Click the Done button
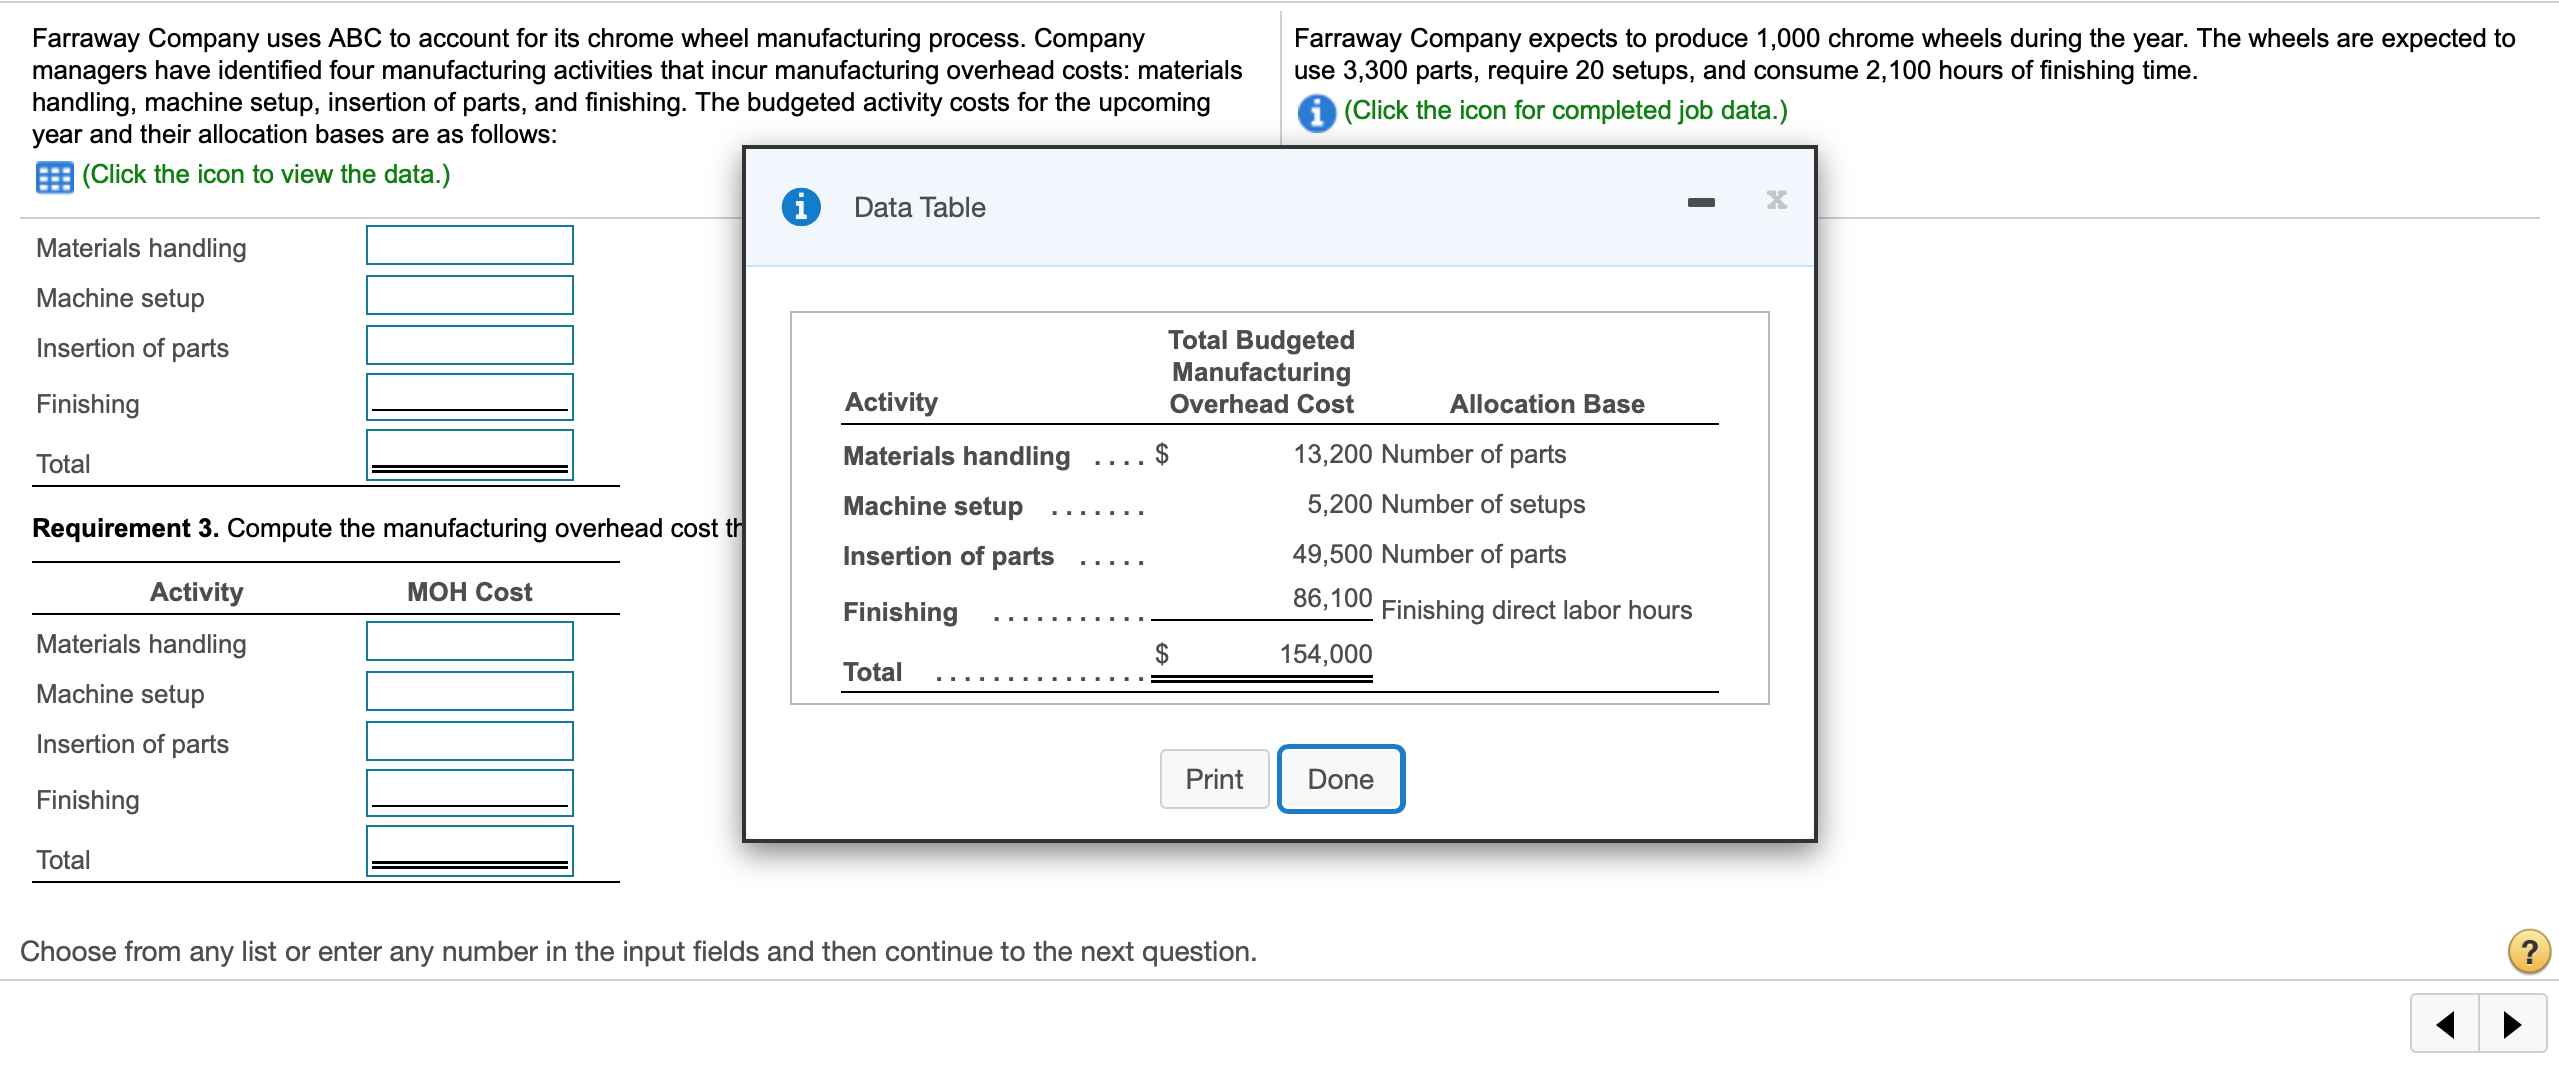The width and height of the screenshot is (2559, 1075). 1341,779
